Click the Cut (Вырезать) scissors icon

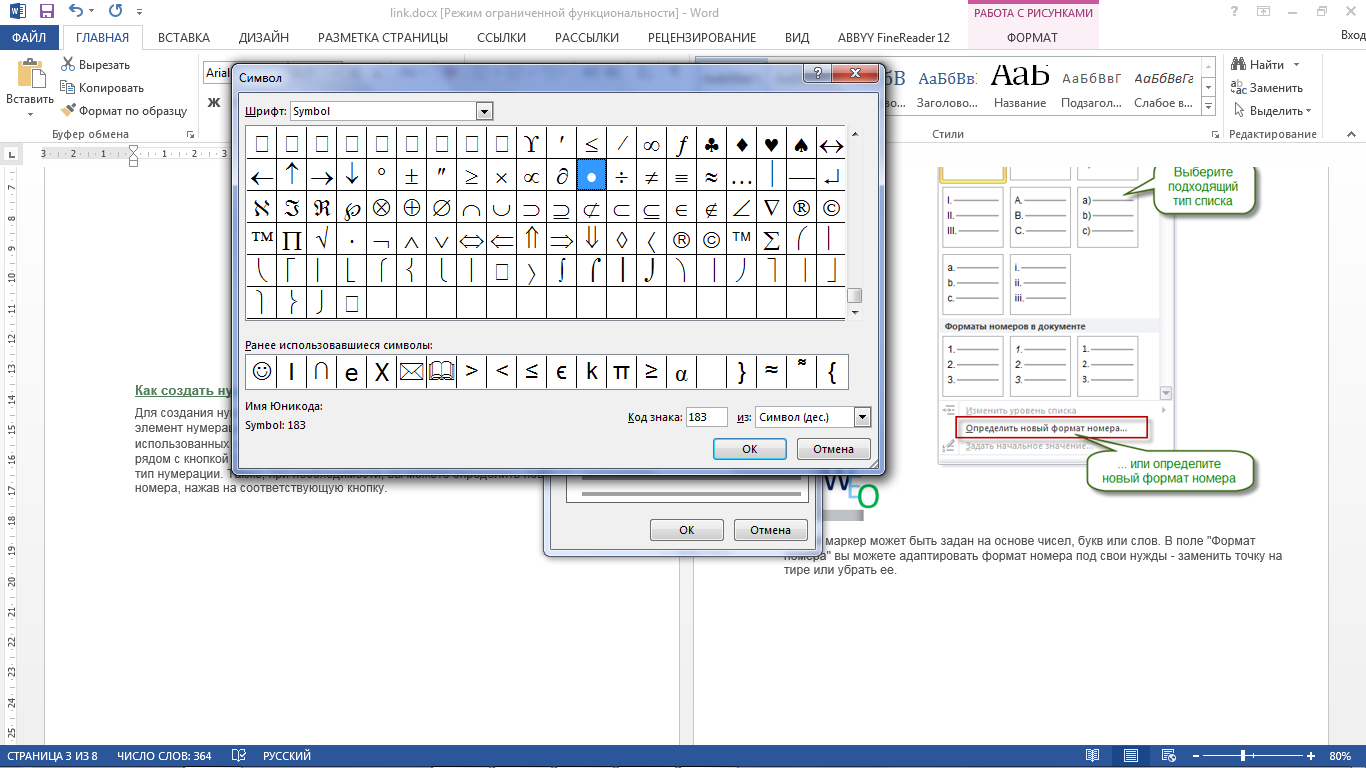[x=68, y=65]
